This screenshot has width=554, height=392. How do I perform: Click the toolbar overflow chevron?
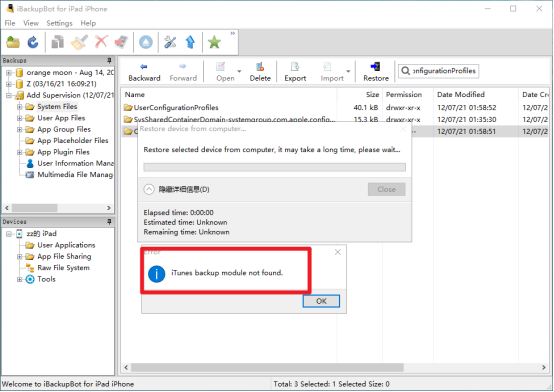click(232, 33)
